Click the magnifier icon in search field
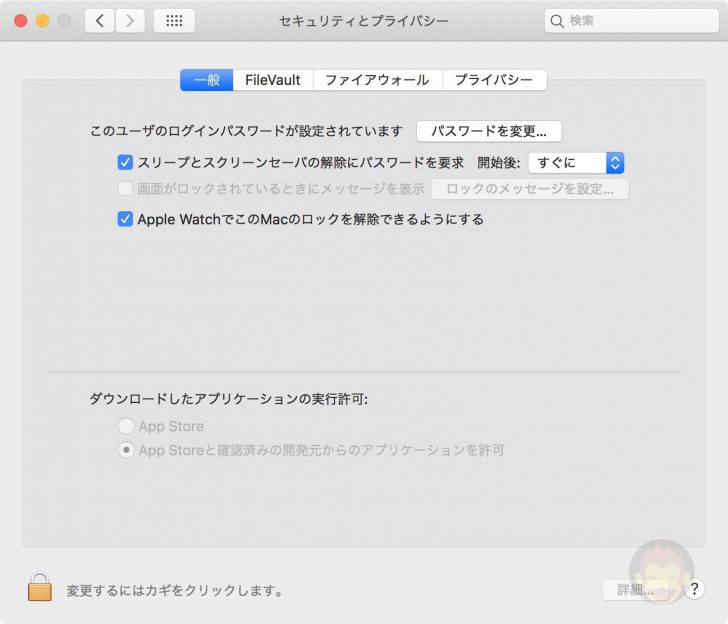Screen dimensions: 728x624 pos(557,21)
